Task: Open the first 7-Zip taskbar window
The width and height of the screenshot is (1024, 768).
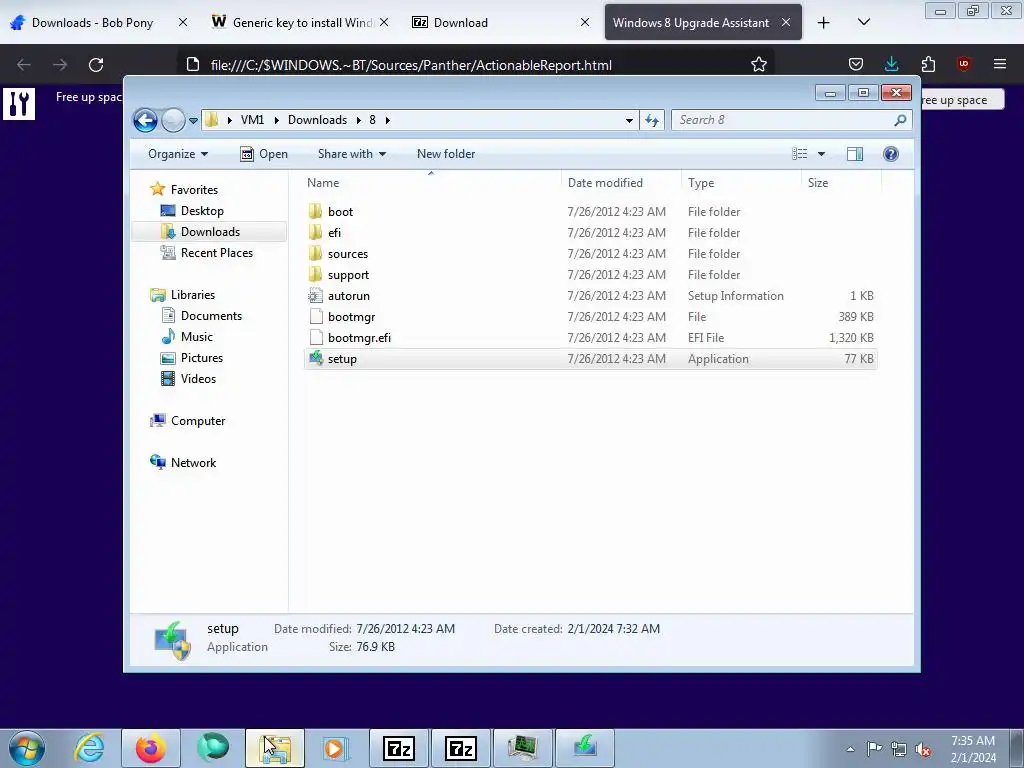Action: [x=398, y=748]
